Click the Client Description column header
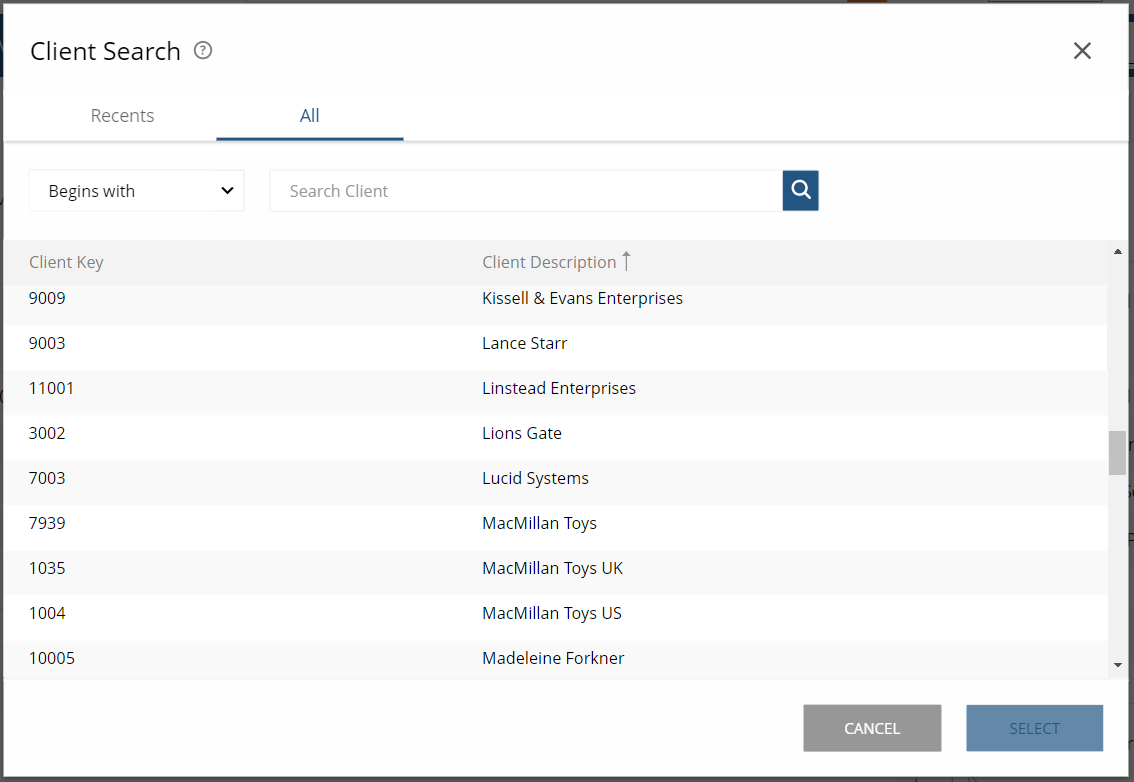 [x=548, y=261]
